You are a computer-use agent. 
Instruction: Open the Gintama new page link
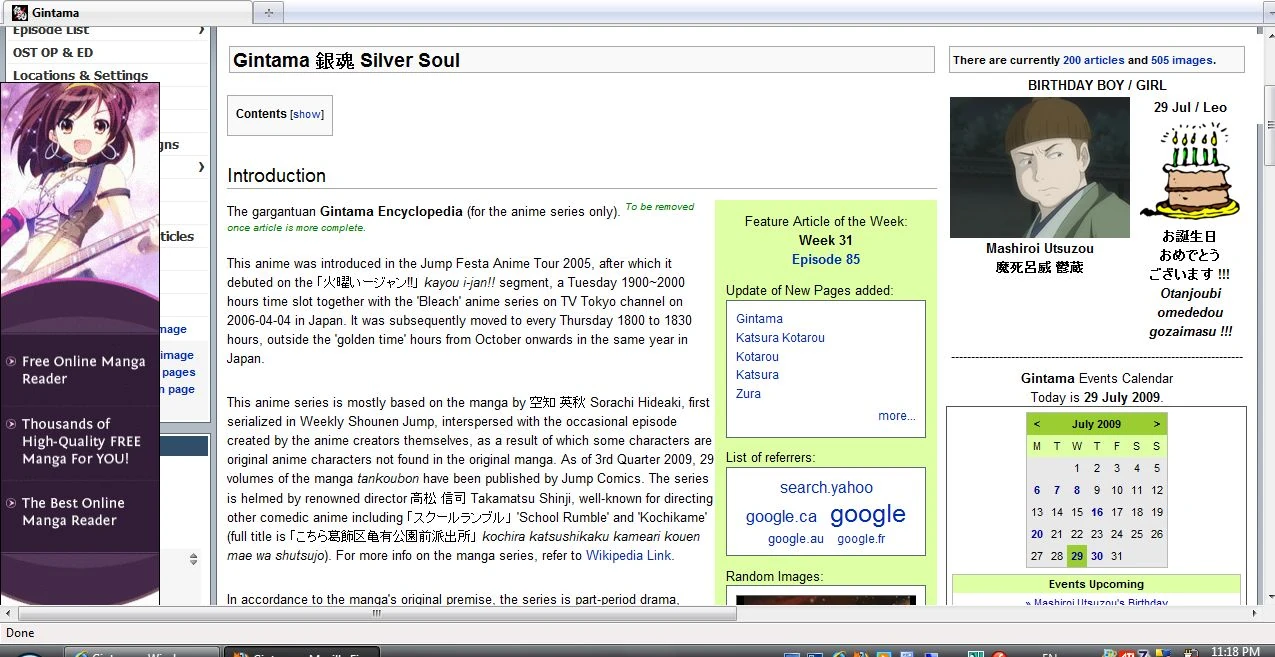[x=759, y=319]
